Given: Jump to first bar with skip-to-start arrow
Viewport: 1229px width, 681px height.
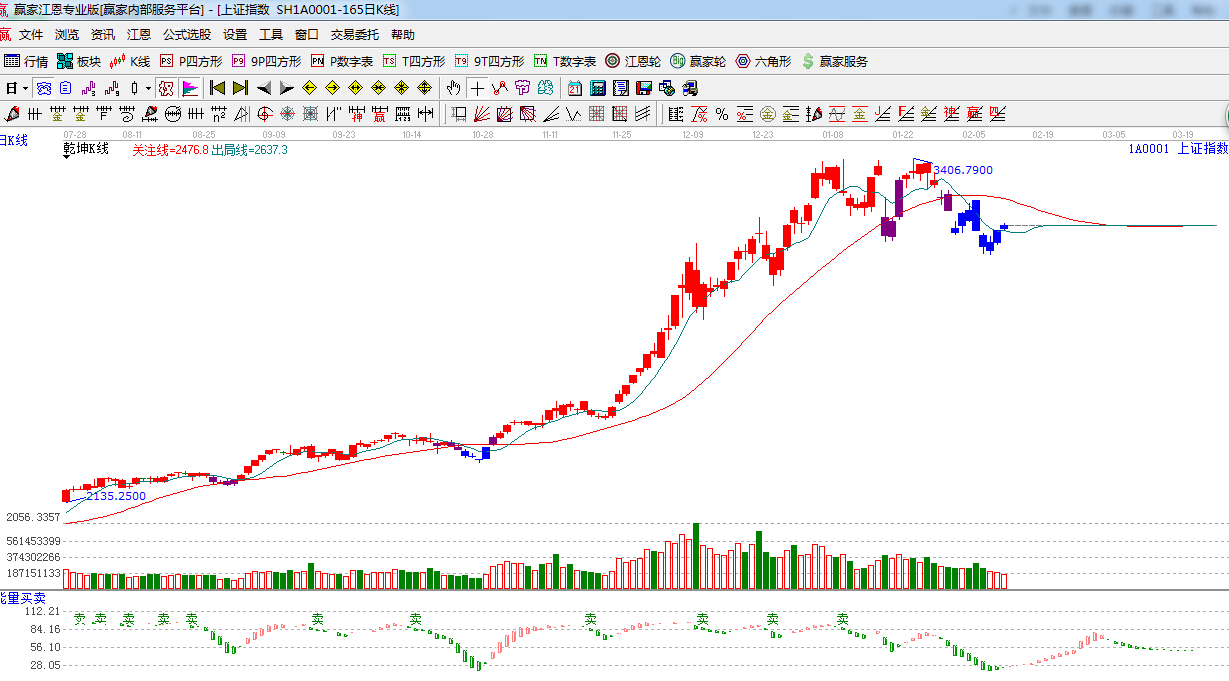Looking at the screenshot, I should pos(217,88).
